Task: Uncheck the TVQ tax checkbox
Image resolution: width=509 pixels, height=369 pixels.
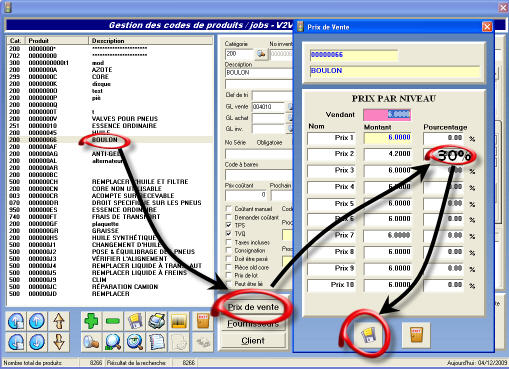Action: click(229, 234)
